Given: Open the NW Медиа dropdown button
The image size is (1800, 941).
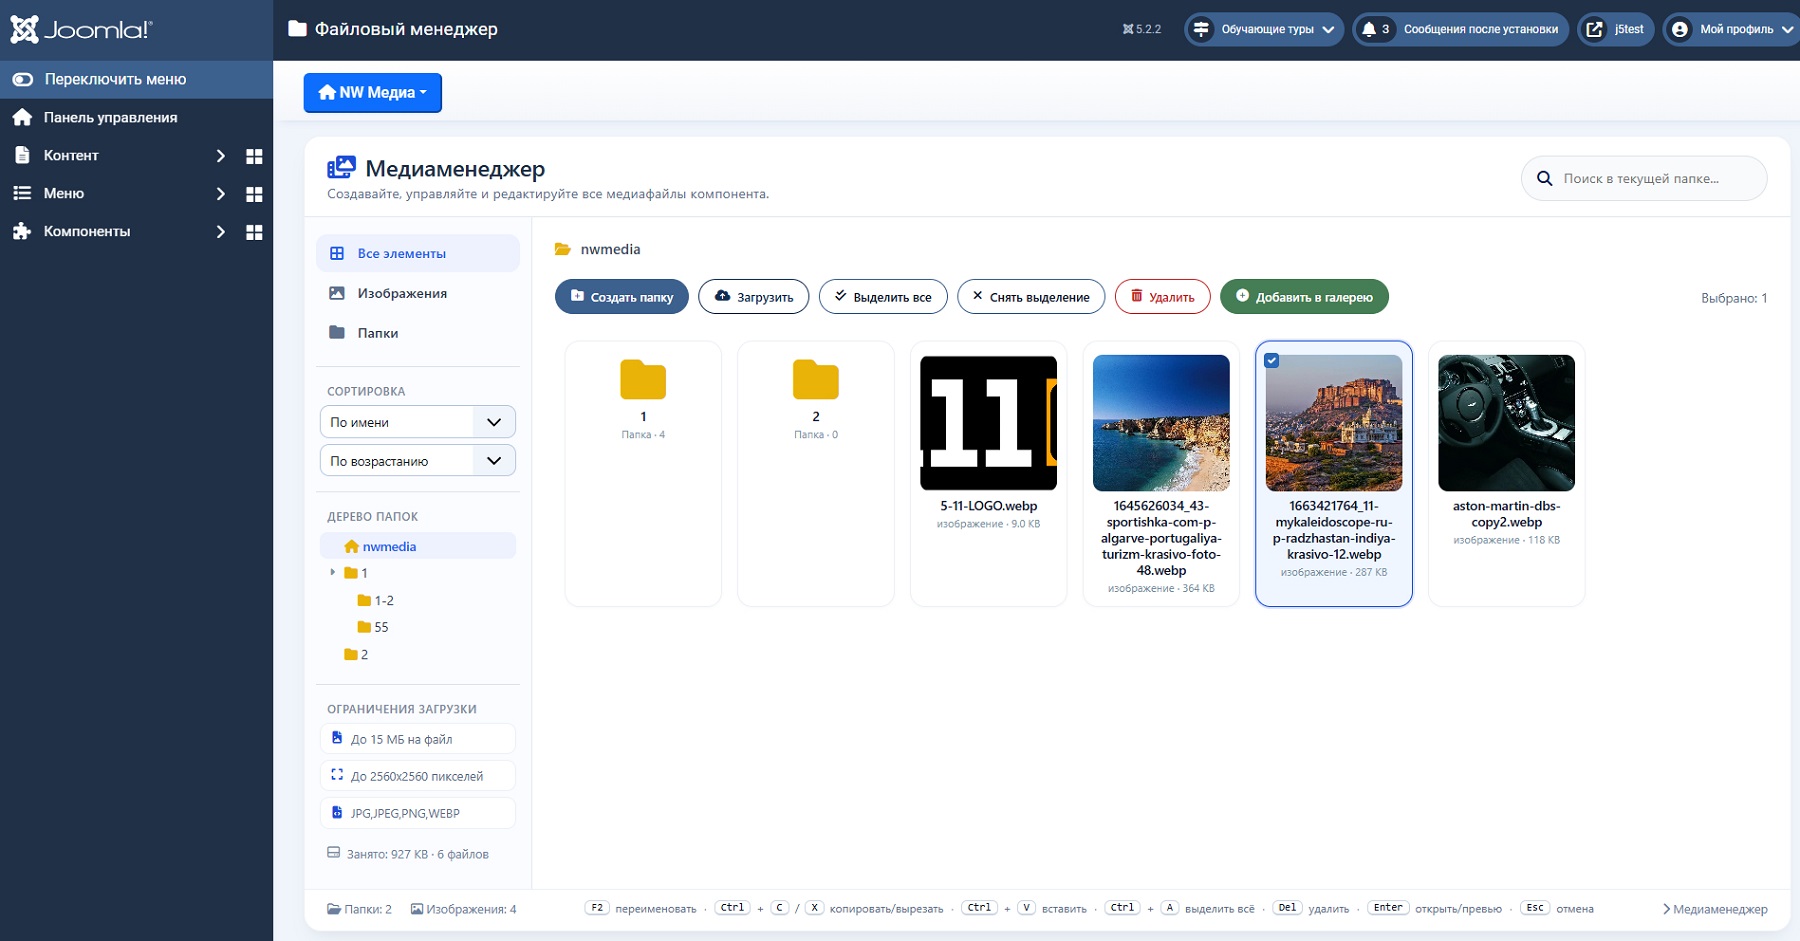Looking at the screenshot, I should click(x=373, y=93).
